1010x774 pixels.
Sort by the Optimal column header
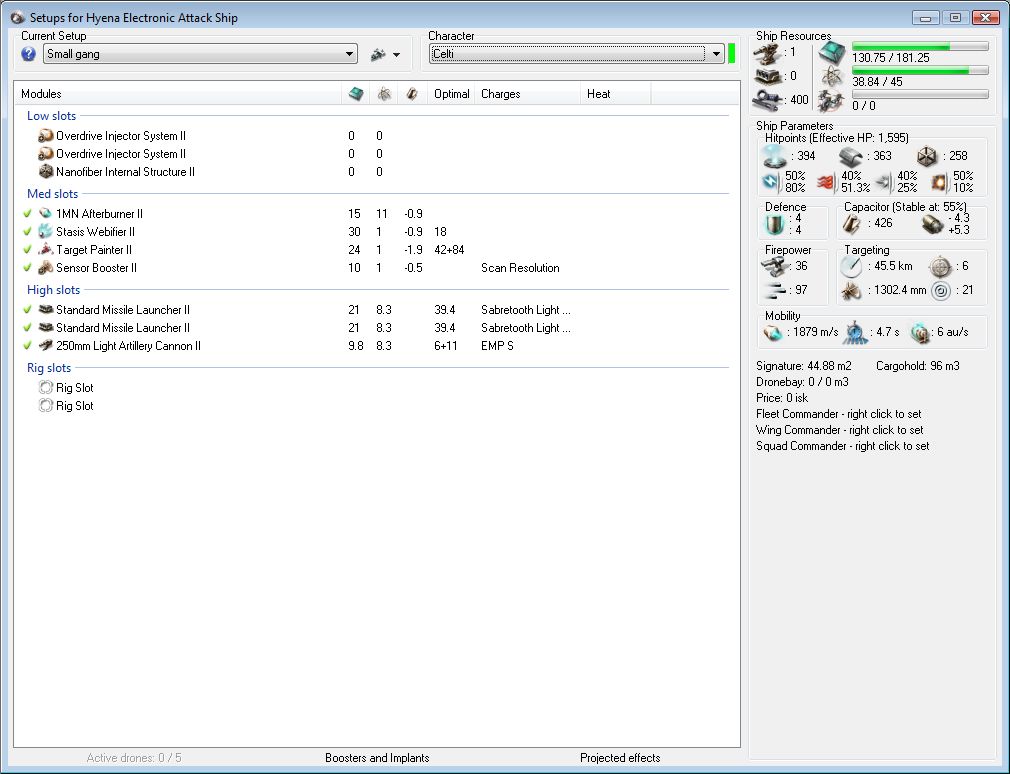(452, 94)
